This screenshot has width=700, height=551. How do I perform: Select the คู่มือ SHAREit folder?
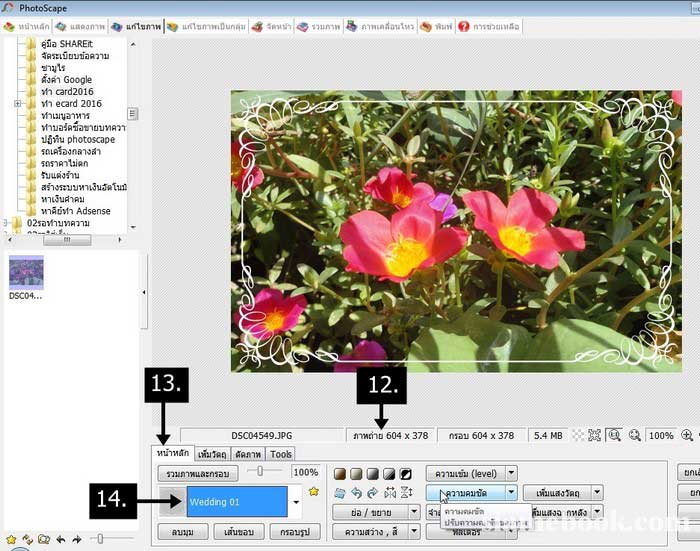[67, 44]
